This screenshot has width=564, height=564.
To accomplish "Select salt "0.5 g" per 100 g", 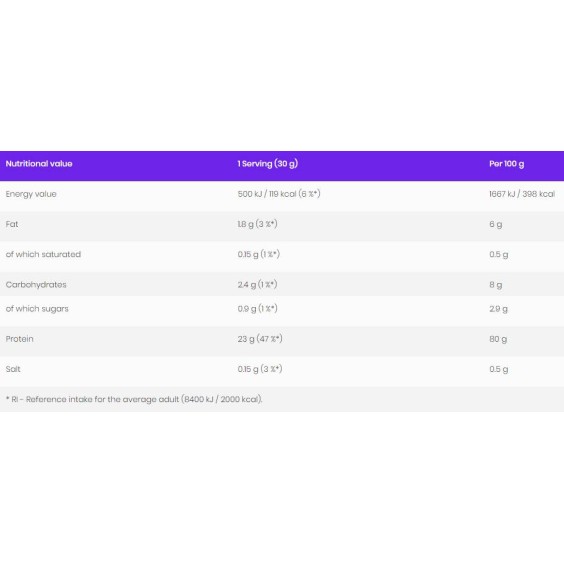I will tap(499, 369).
